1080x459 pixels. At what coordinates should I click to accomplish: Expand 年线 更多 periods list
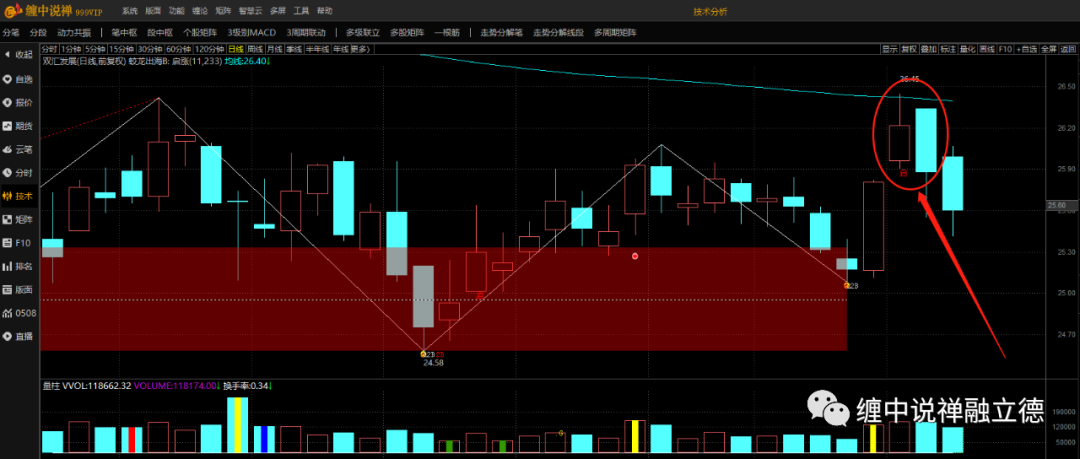352,49
